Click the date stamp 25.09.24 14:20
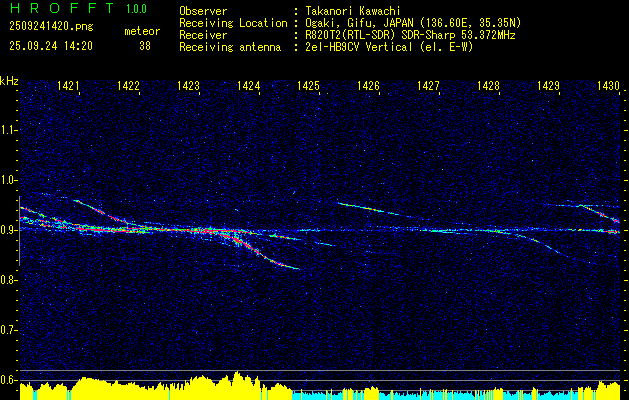The width and height of the screenshot is (629, 400). [x=51, y=46]
